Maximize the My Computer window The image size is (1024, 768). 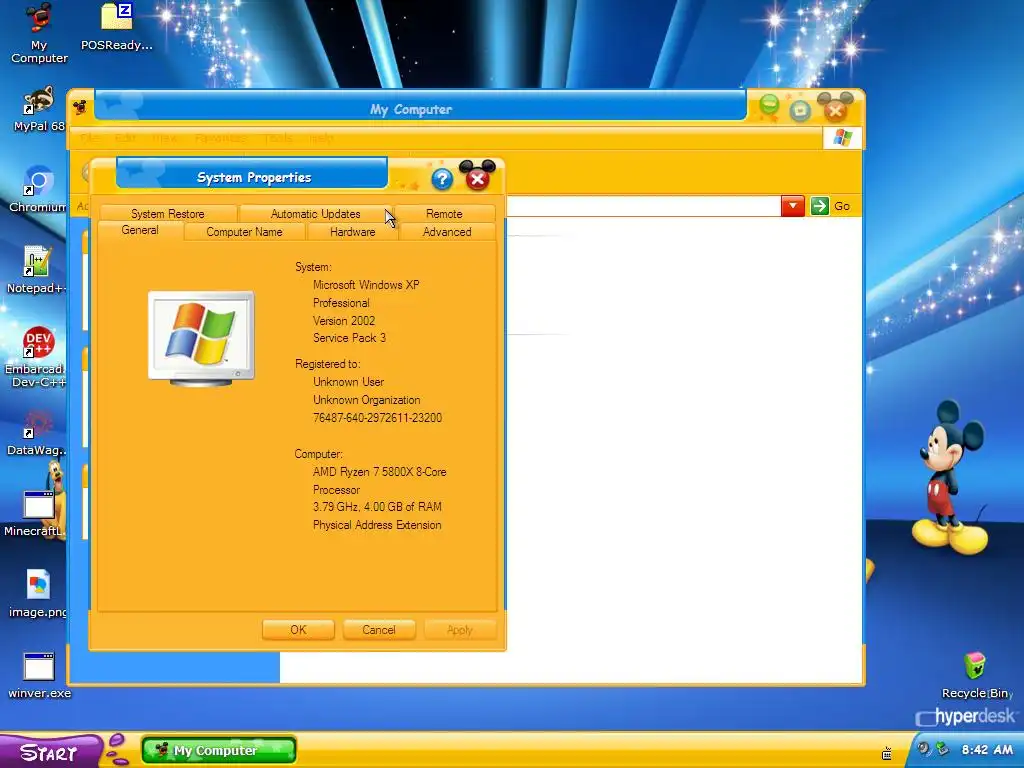click(x=800, y=110)
